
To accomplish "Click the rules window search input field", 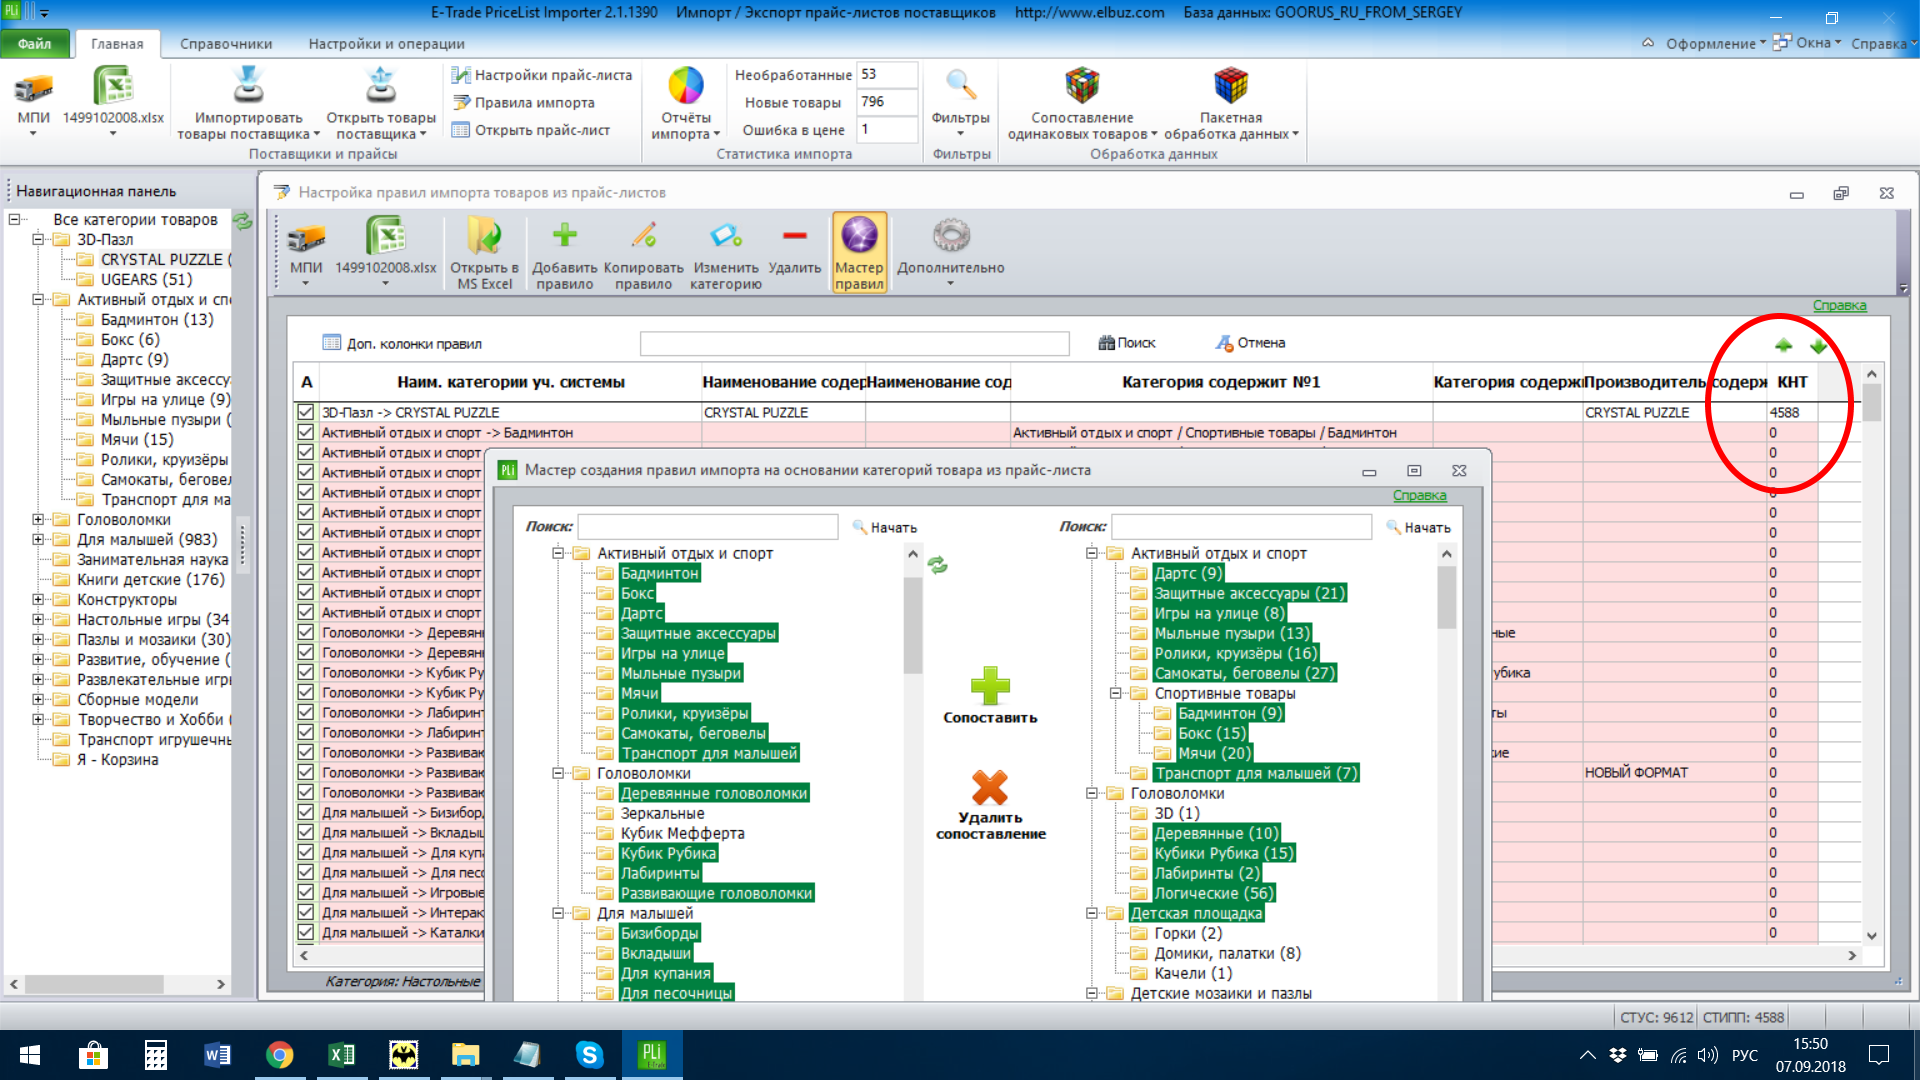I will coord(854,343).
